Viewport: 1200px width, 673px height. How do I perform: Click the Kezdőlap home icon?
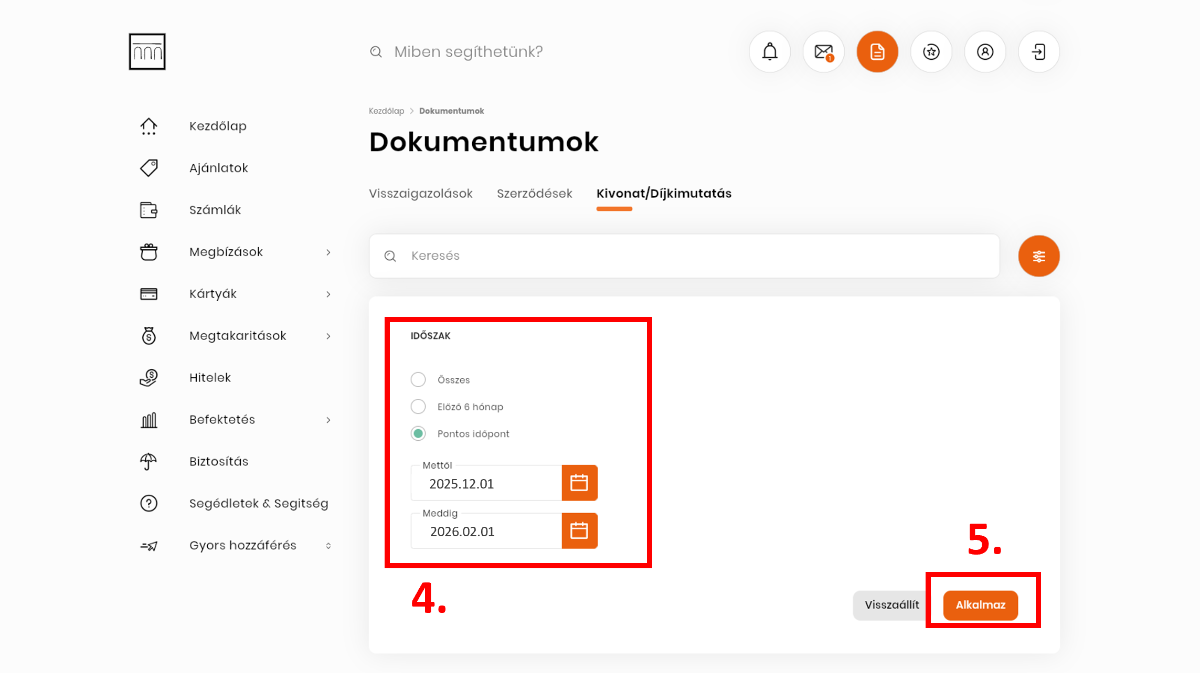coord(149,126)
